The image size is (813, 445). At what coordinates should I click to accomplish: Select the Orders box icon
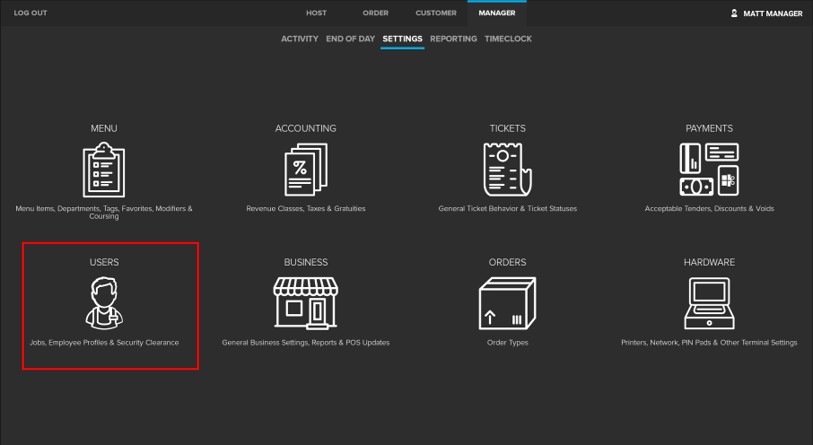507,303
